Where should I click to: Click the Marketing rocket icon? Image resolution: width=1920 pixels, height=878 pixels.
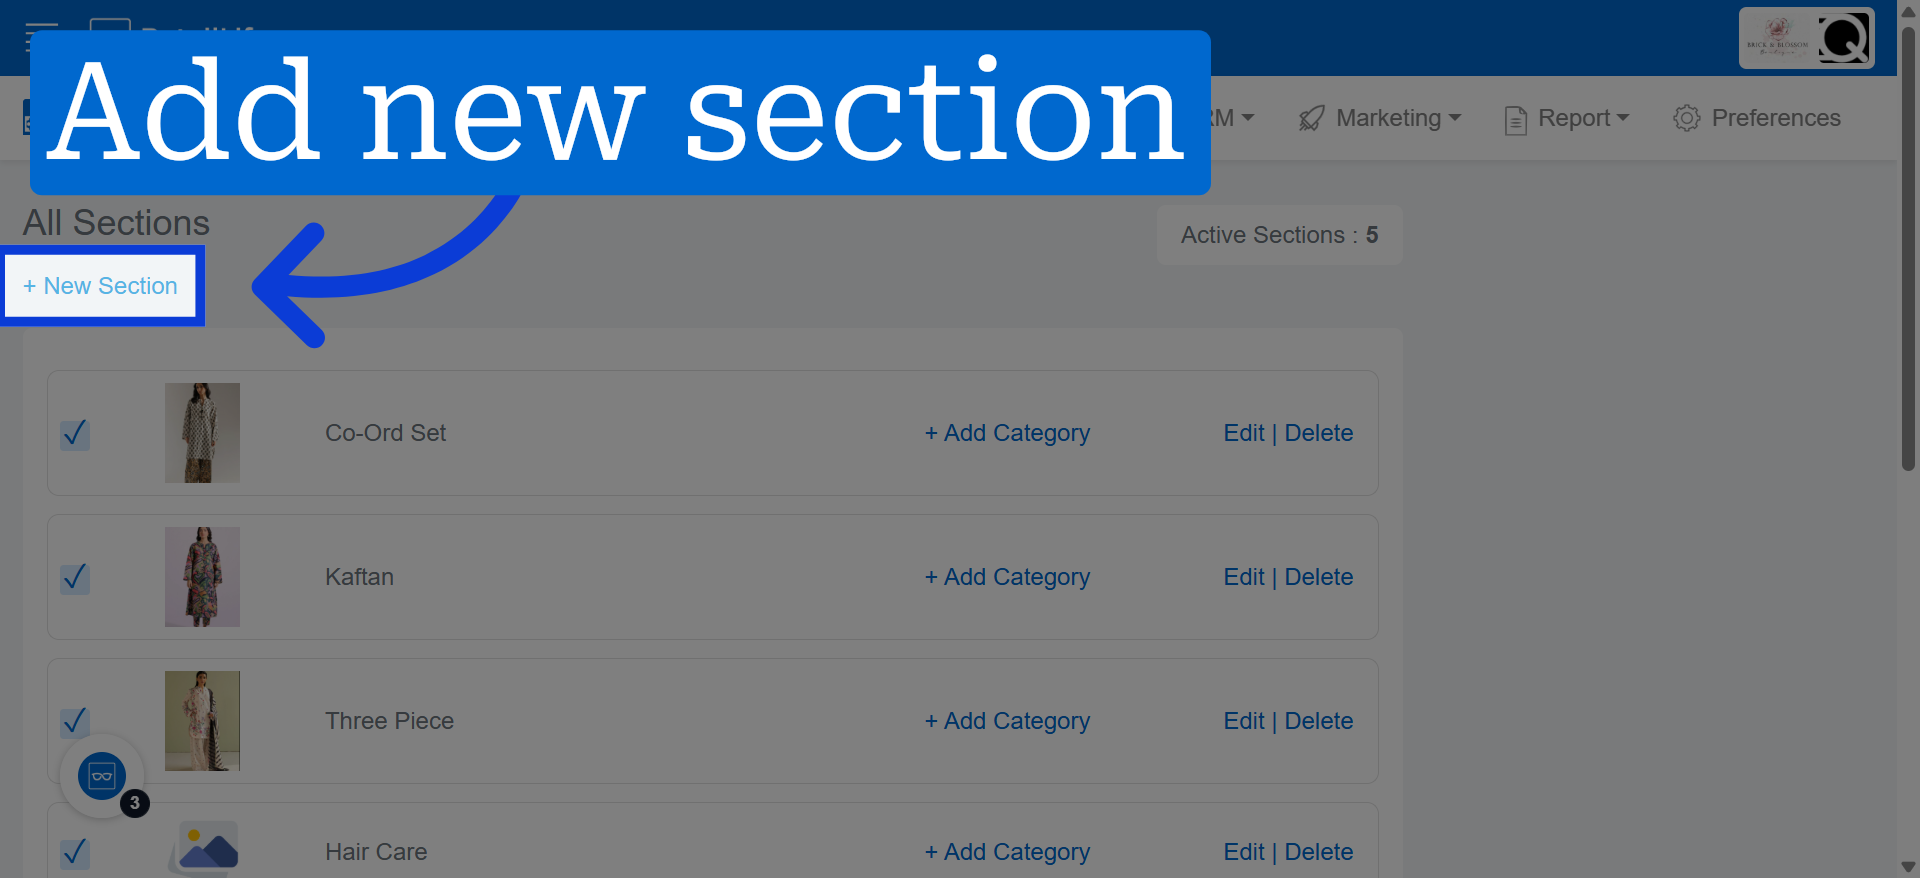(x=1311, y=119)
